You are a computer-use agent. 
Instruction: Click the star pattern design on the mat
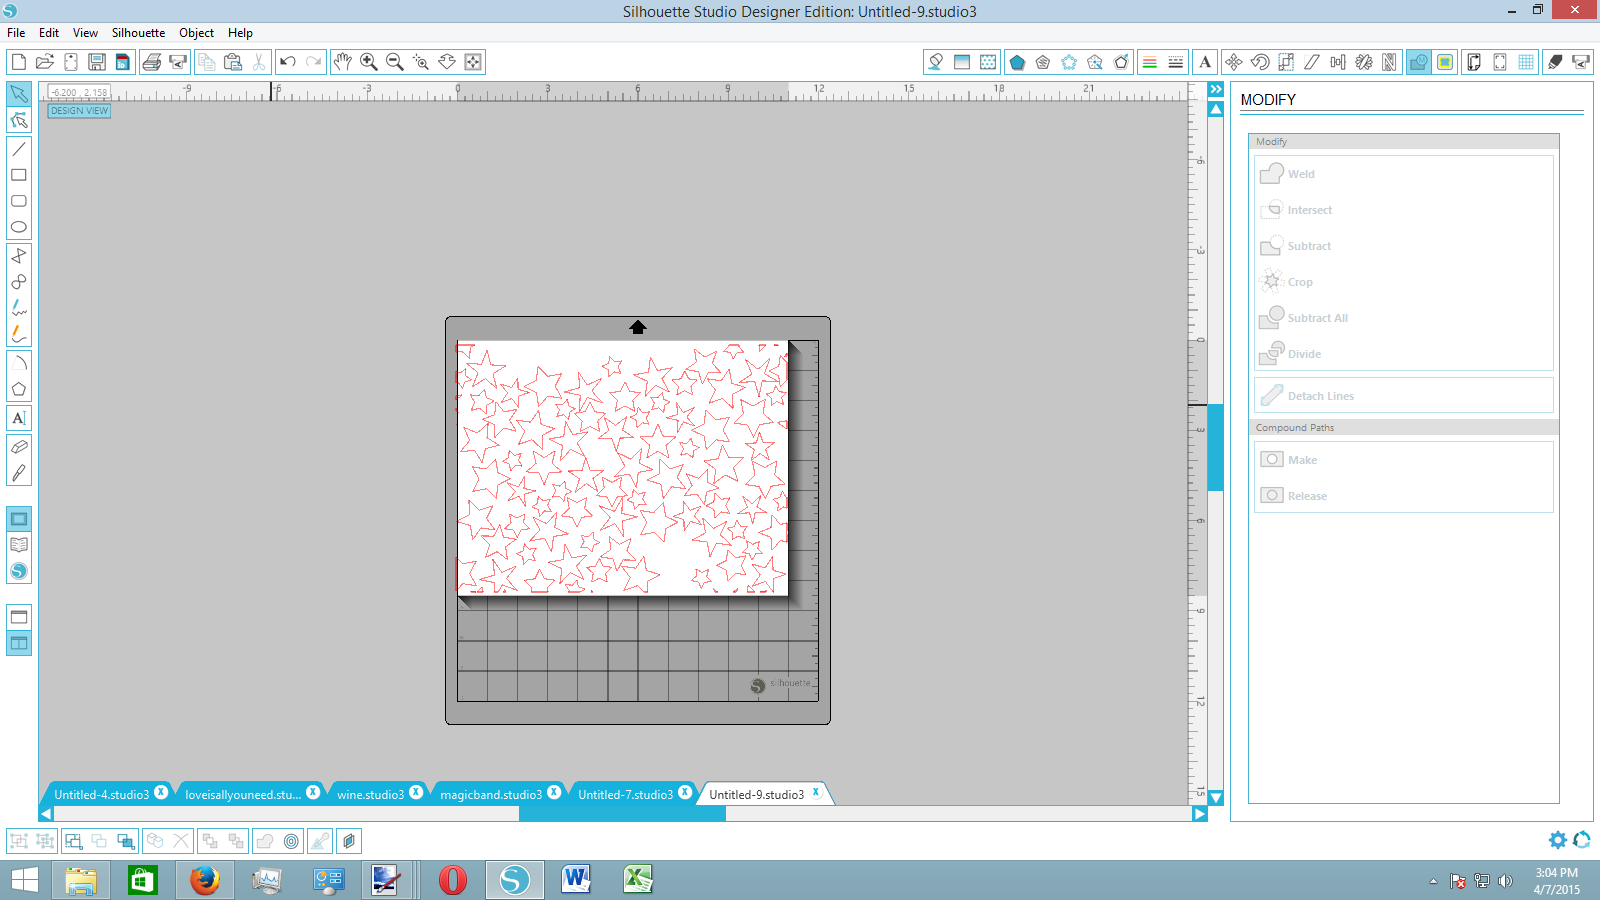click(622, 468)
